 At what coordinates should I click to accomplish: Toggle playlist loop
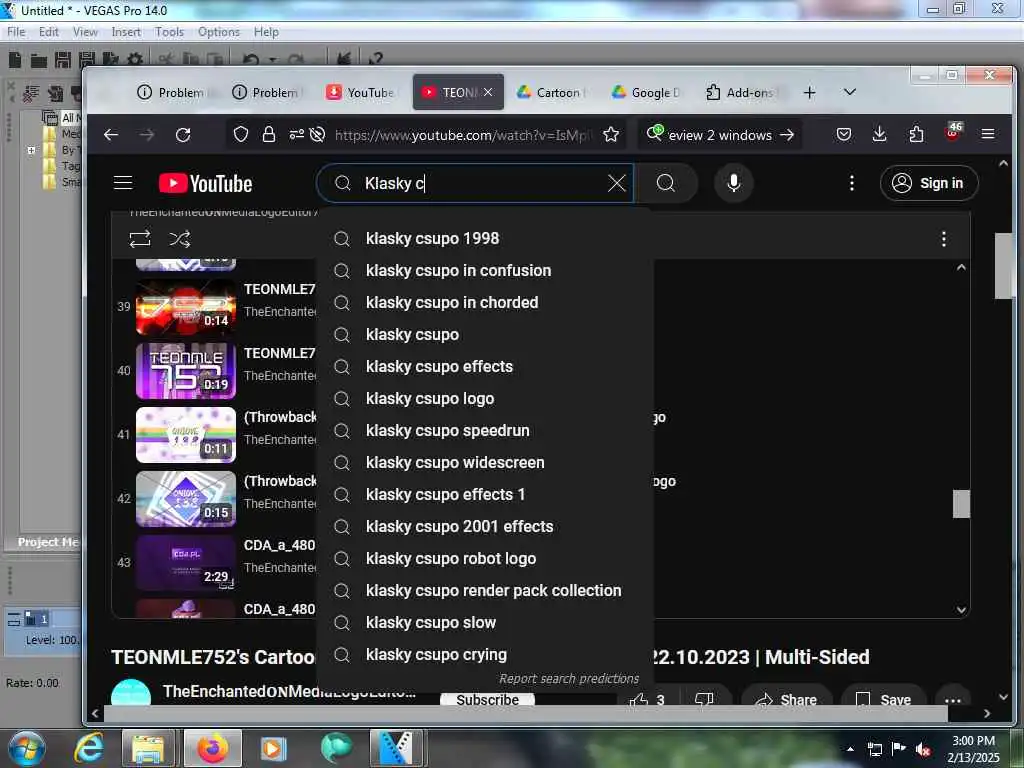pyautogui.click(x=140, y=239)
